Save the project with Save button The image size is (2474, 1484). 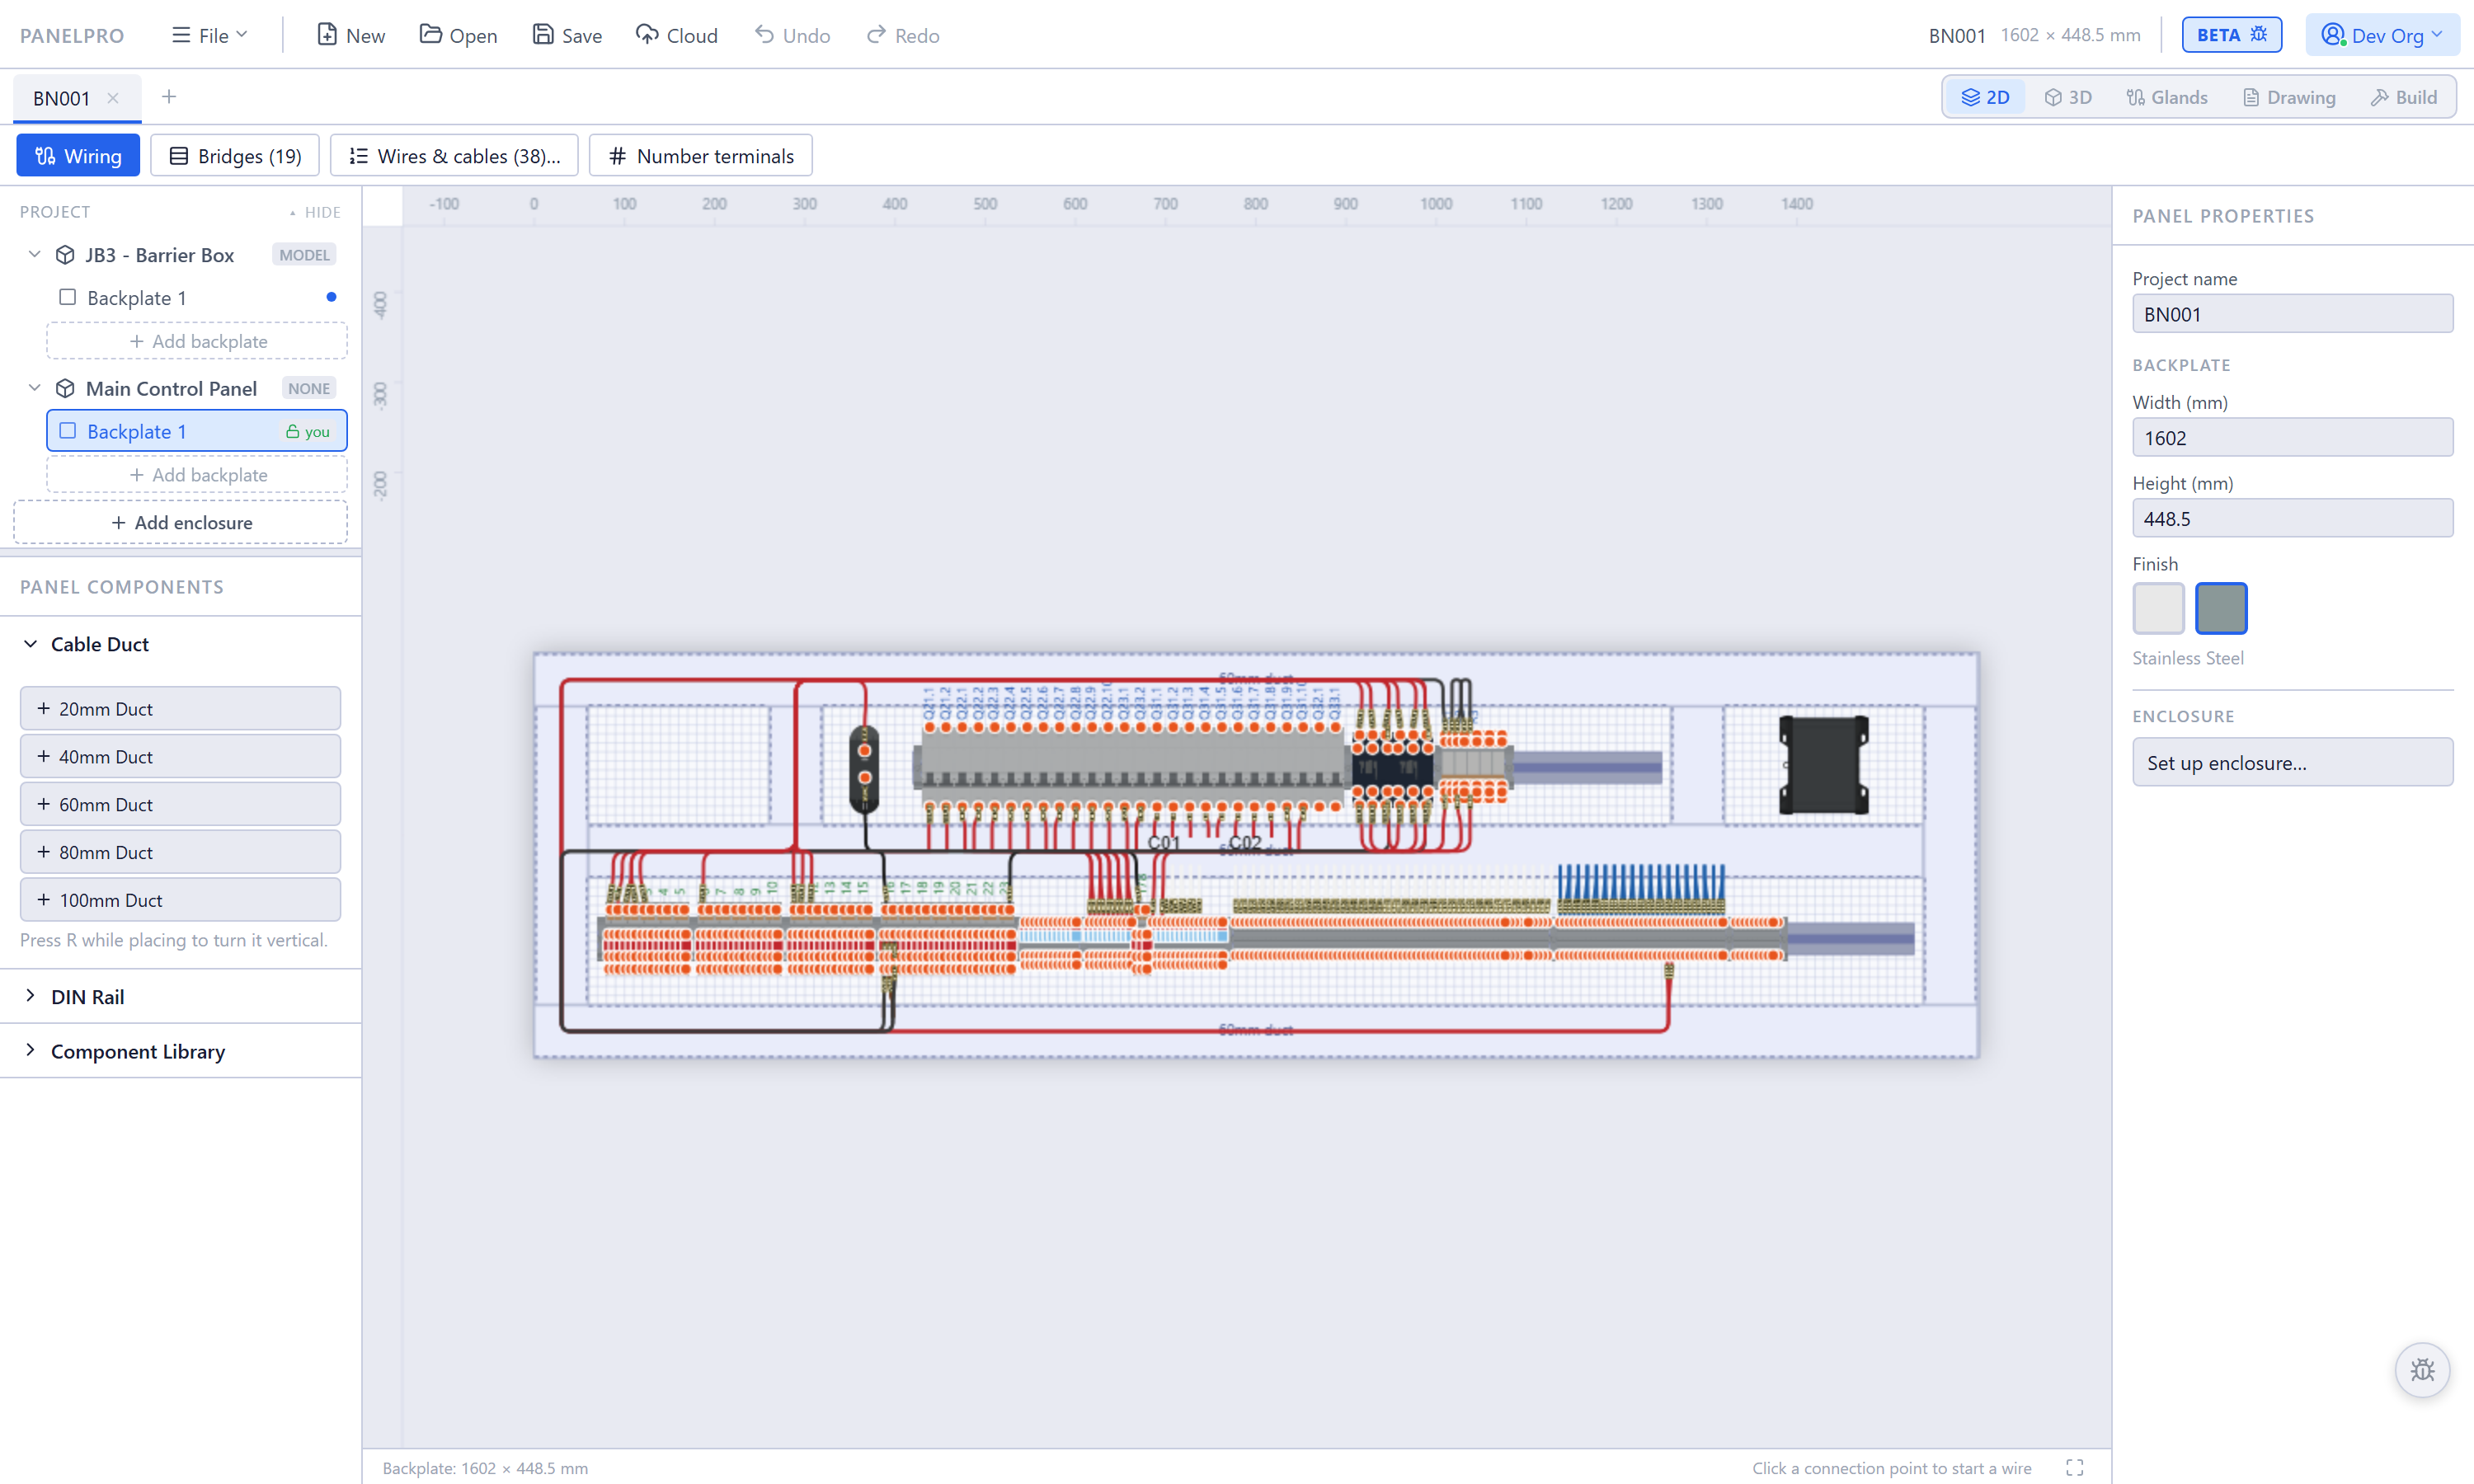click(x=567, y=36)
